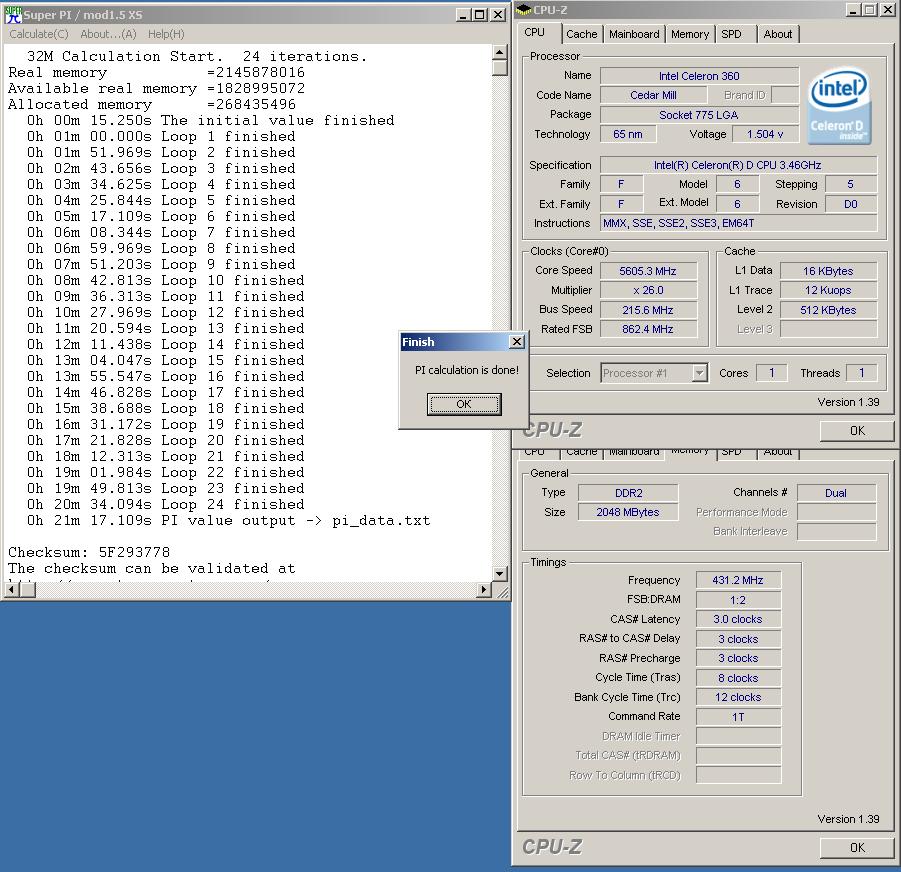The width and height of the screenshot is (901, 872).
Task: Click the Command Rate value 1T
Action: pos(738,717)
